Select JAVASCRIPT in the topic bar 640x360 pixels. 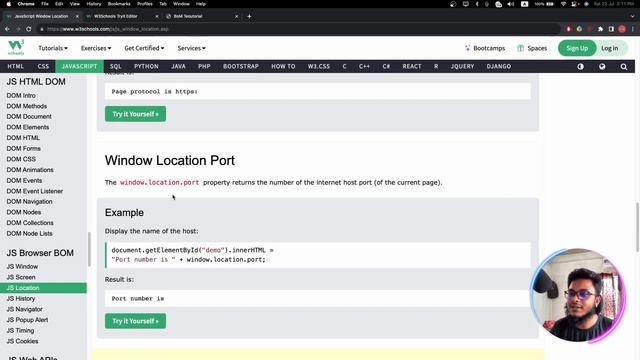coord(80,66)
